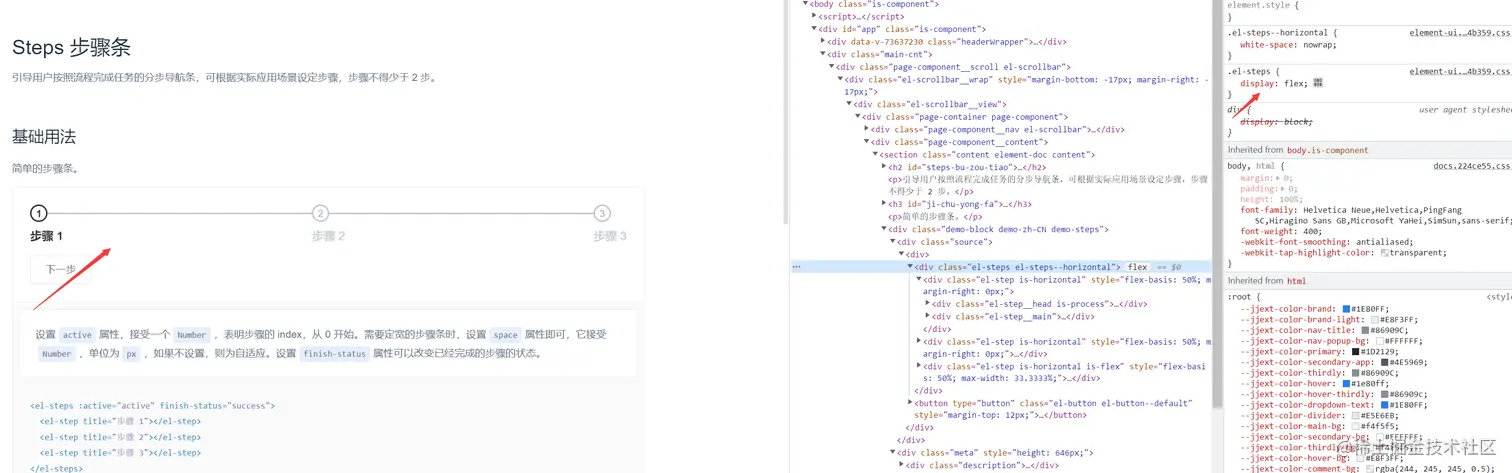This screenshot has width=1512, height=473.
Task: Collapse the section content element-doc node
Action: click(875, 155)
